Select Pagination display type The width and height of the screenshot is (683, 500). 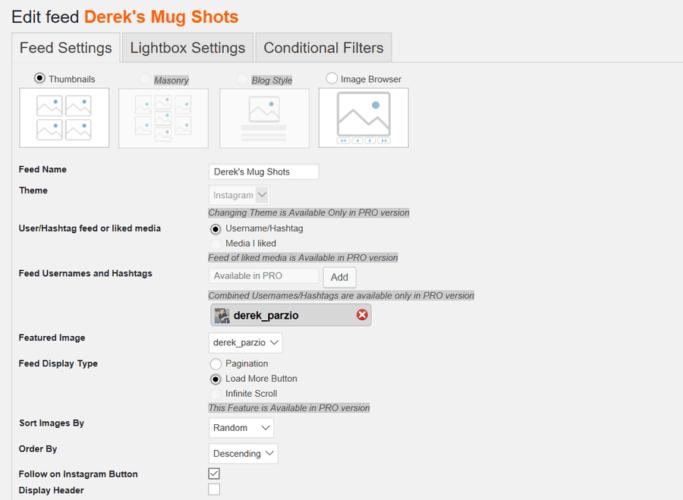(216, 364)
